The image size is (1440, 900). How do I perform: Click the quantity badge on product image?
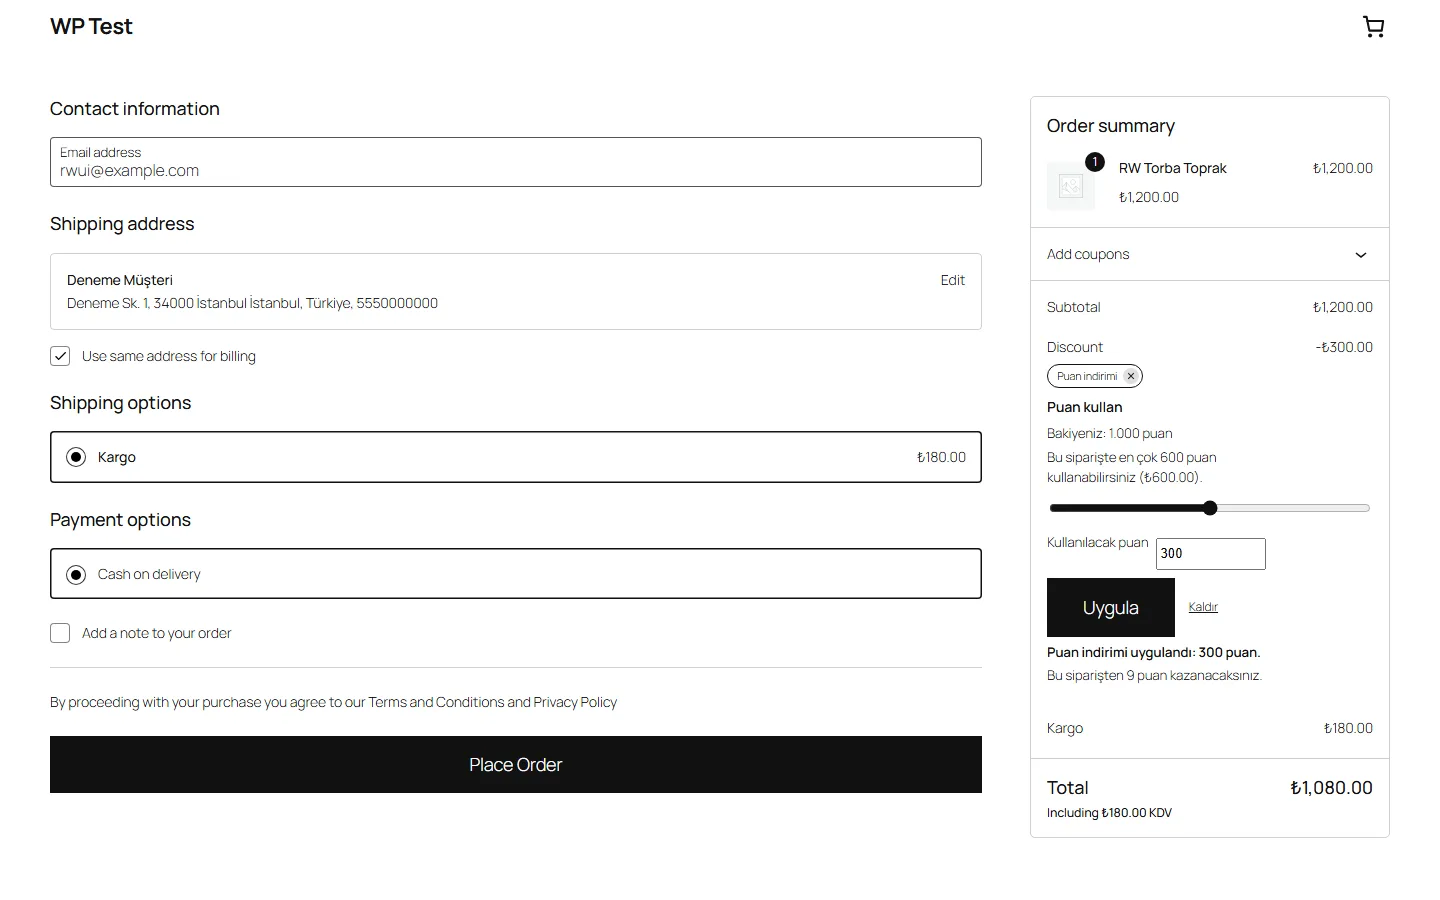(1095, 162)
